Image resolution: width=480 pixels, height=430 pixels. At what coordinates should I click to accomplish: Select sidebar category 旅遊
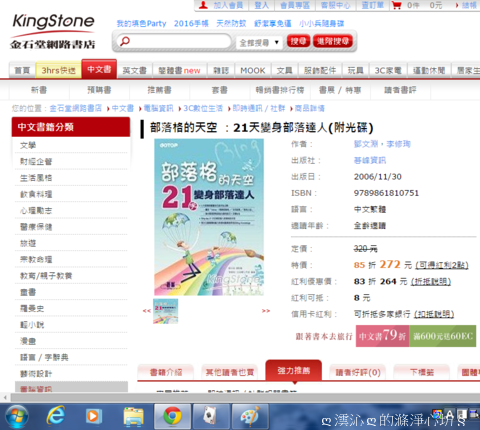click(28, 243)
